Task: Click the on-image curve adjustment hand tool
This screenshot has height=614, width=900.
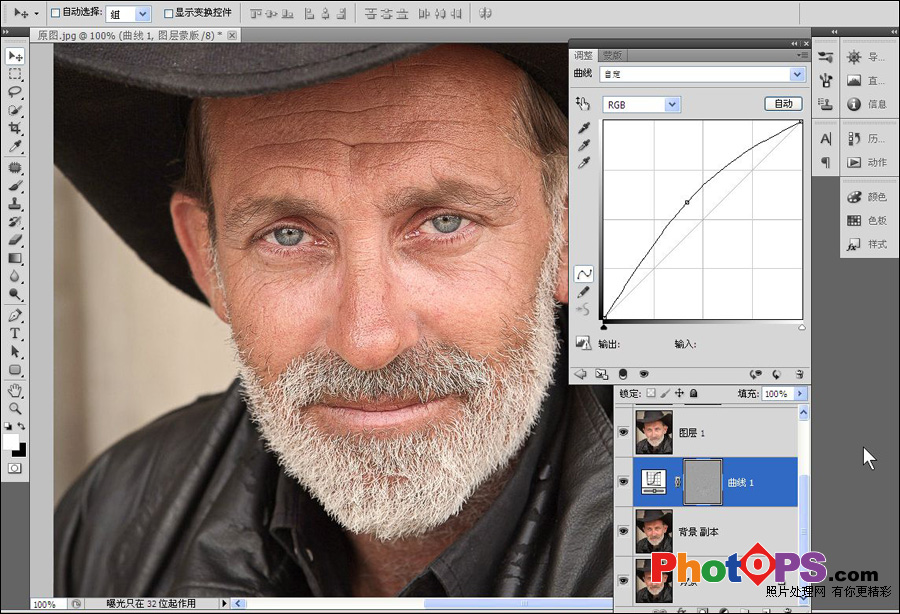Action: click(x=583, y=103)
